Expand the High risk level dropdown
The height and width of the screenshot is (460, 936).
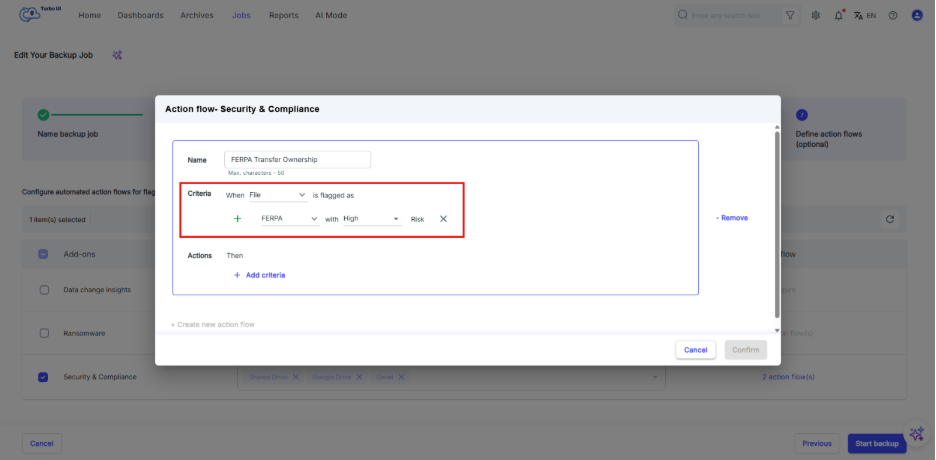coord(371,219)
